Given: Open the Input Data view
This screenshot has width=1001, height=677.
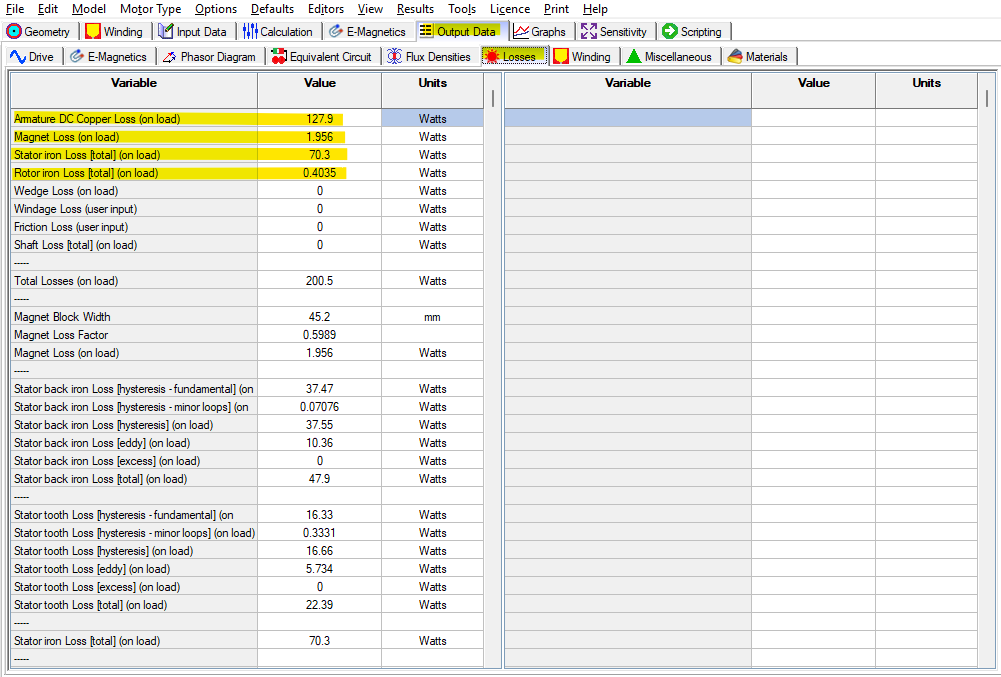Looking at the screenshot, I should point(194,31).
